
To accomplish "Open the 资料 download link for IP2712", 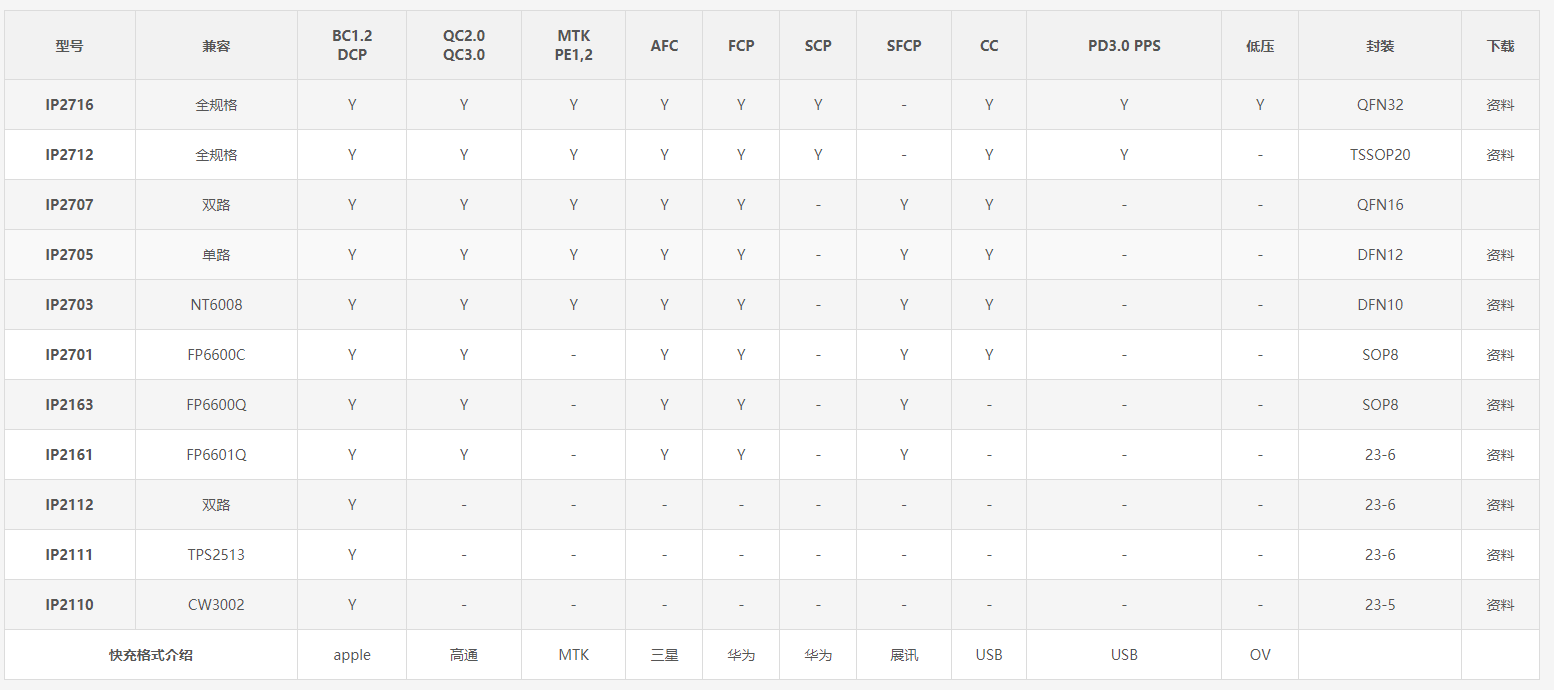I will point(1500,155).
